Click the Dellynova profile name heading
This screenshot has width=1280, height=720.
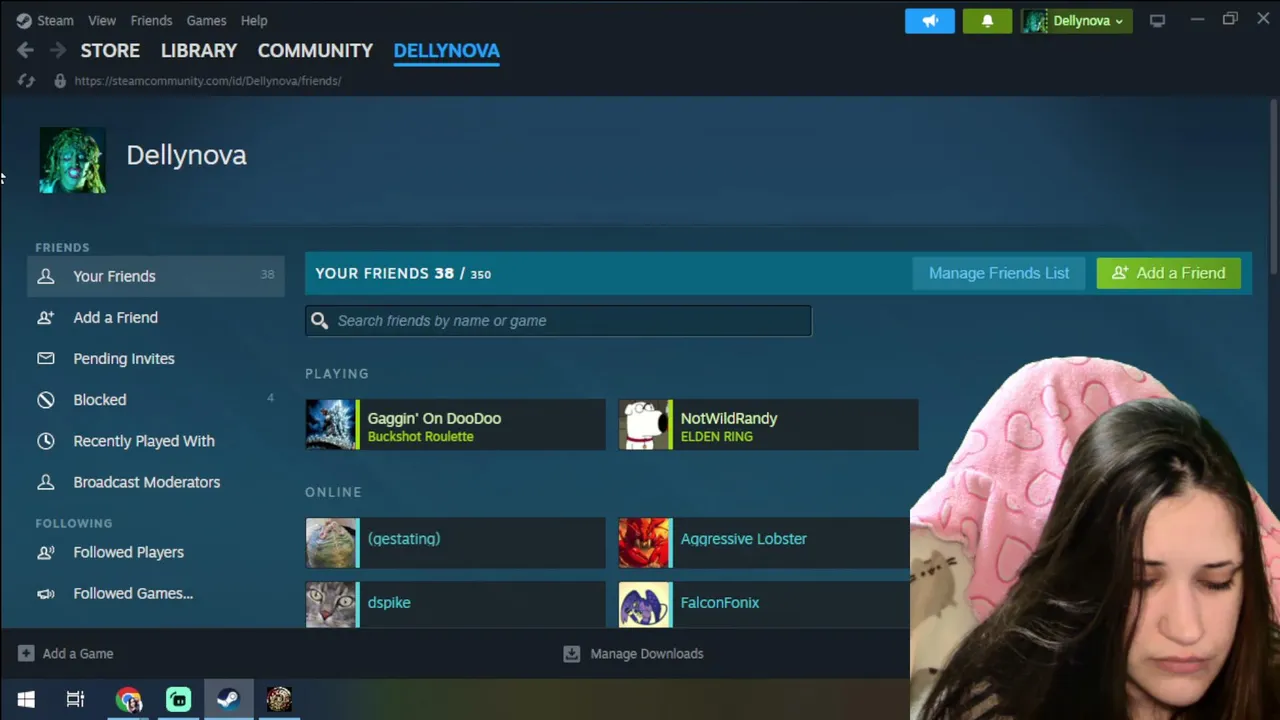tap(186, 155)
